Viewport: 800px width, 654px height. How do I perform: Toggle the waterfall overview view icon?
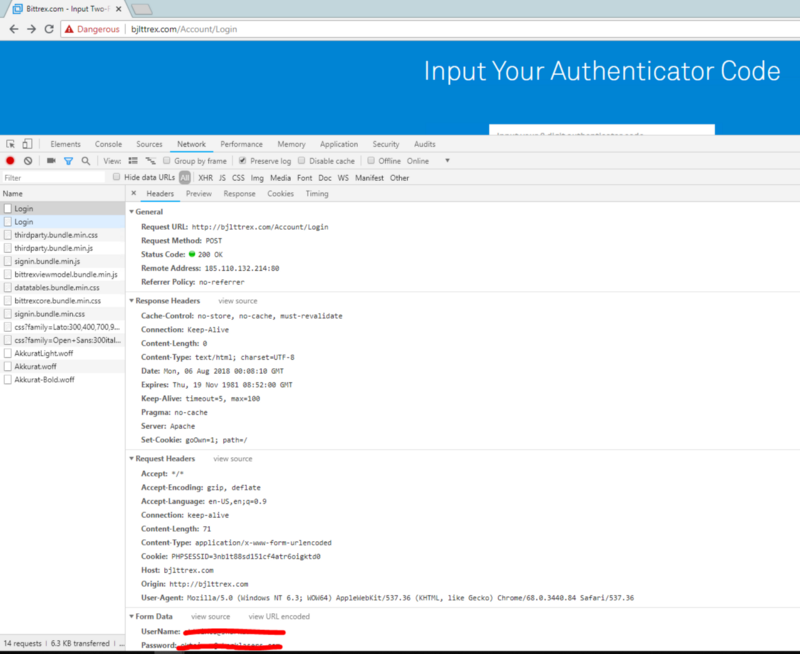151,161
